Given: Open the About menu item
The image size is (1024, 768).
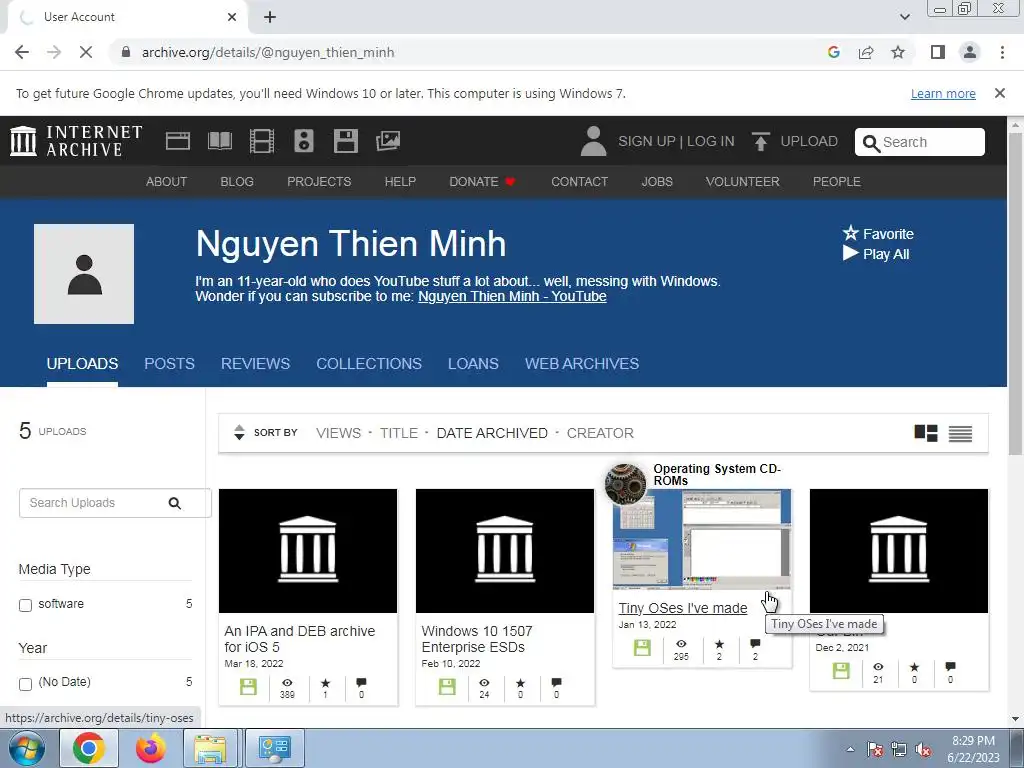Looking at the screenshot, I should [167, 182].
